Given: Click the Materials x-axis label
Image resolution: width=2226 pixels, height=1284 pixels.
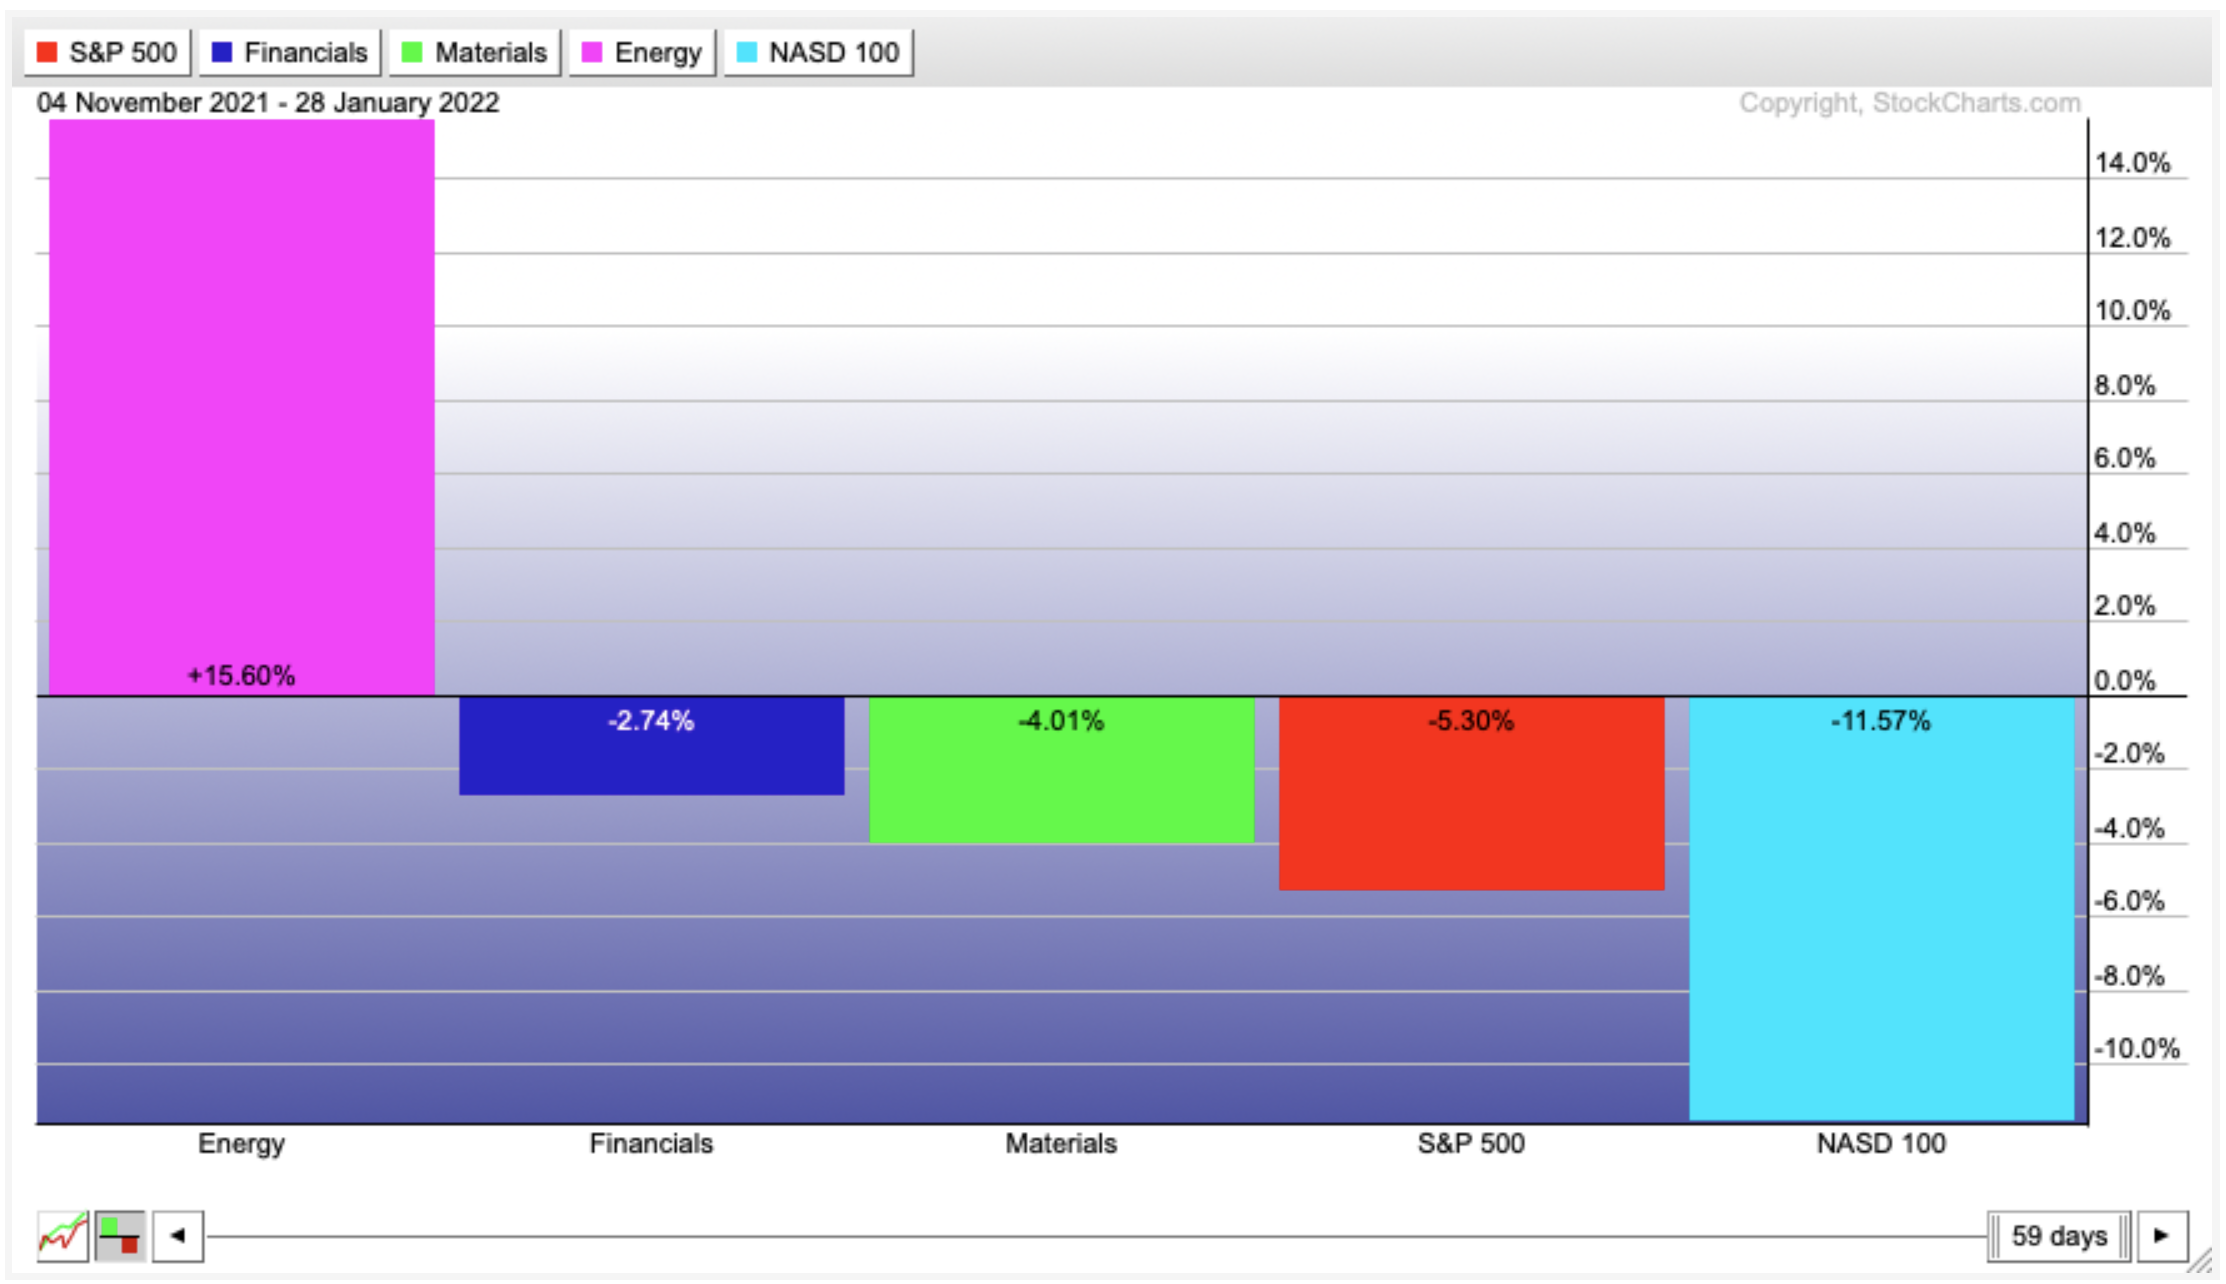Looking at the screenshot, I should click(1061, 1143).
